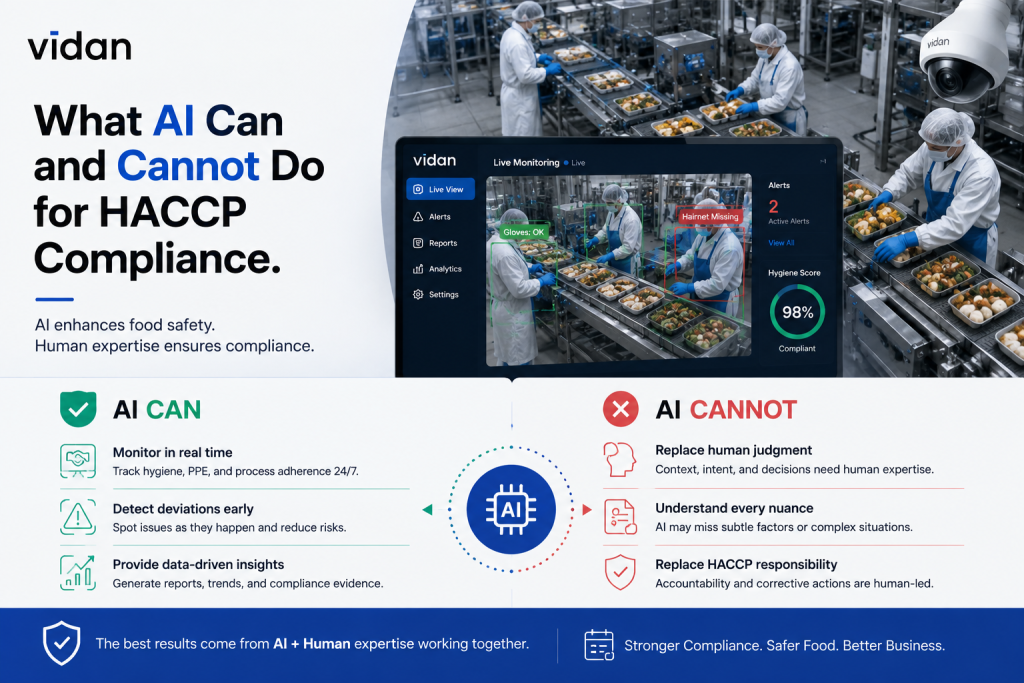
Task: Click the red AI CANNOT cross icon
Action: 620,409
